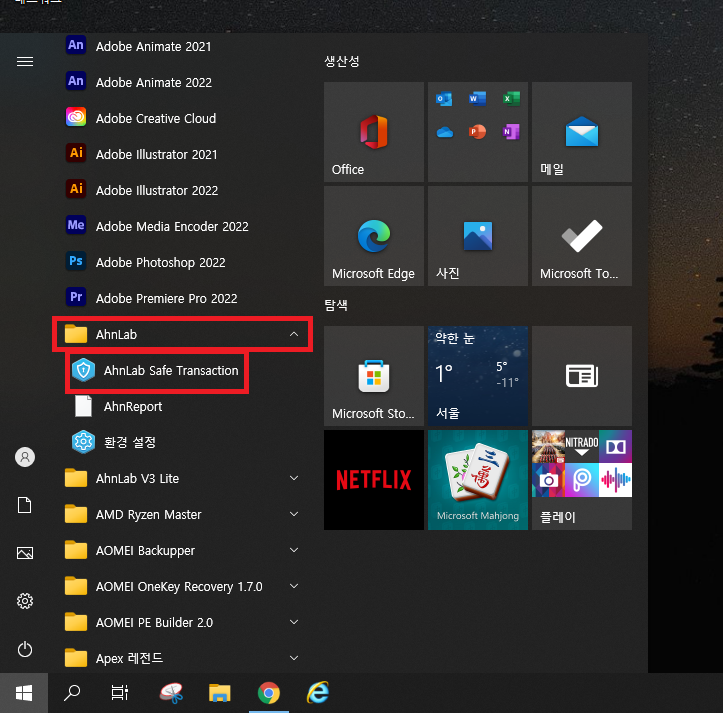Open Internet Explorer from taskbar
The height and width of the screenshot is (713, 723).
click(318, 693)
